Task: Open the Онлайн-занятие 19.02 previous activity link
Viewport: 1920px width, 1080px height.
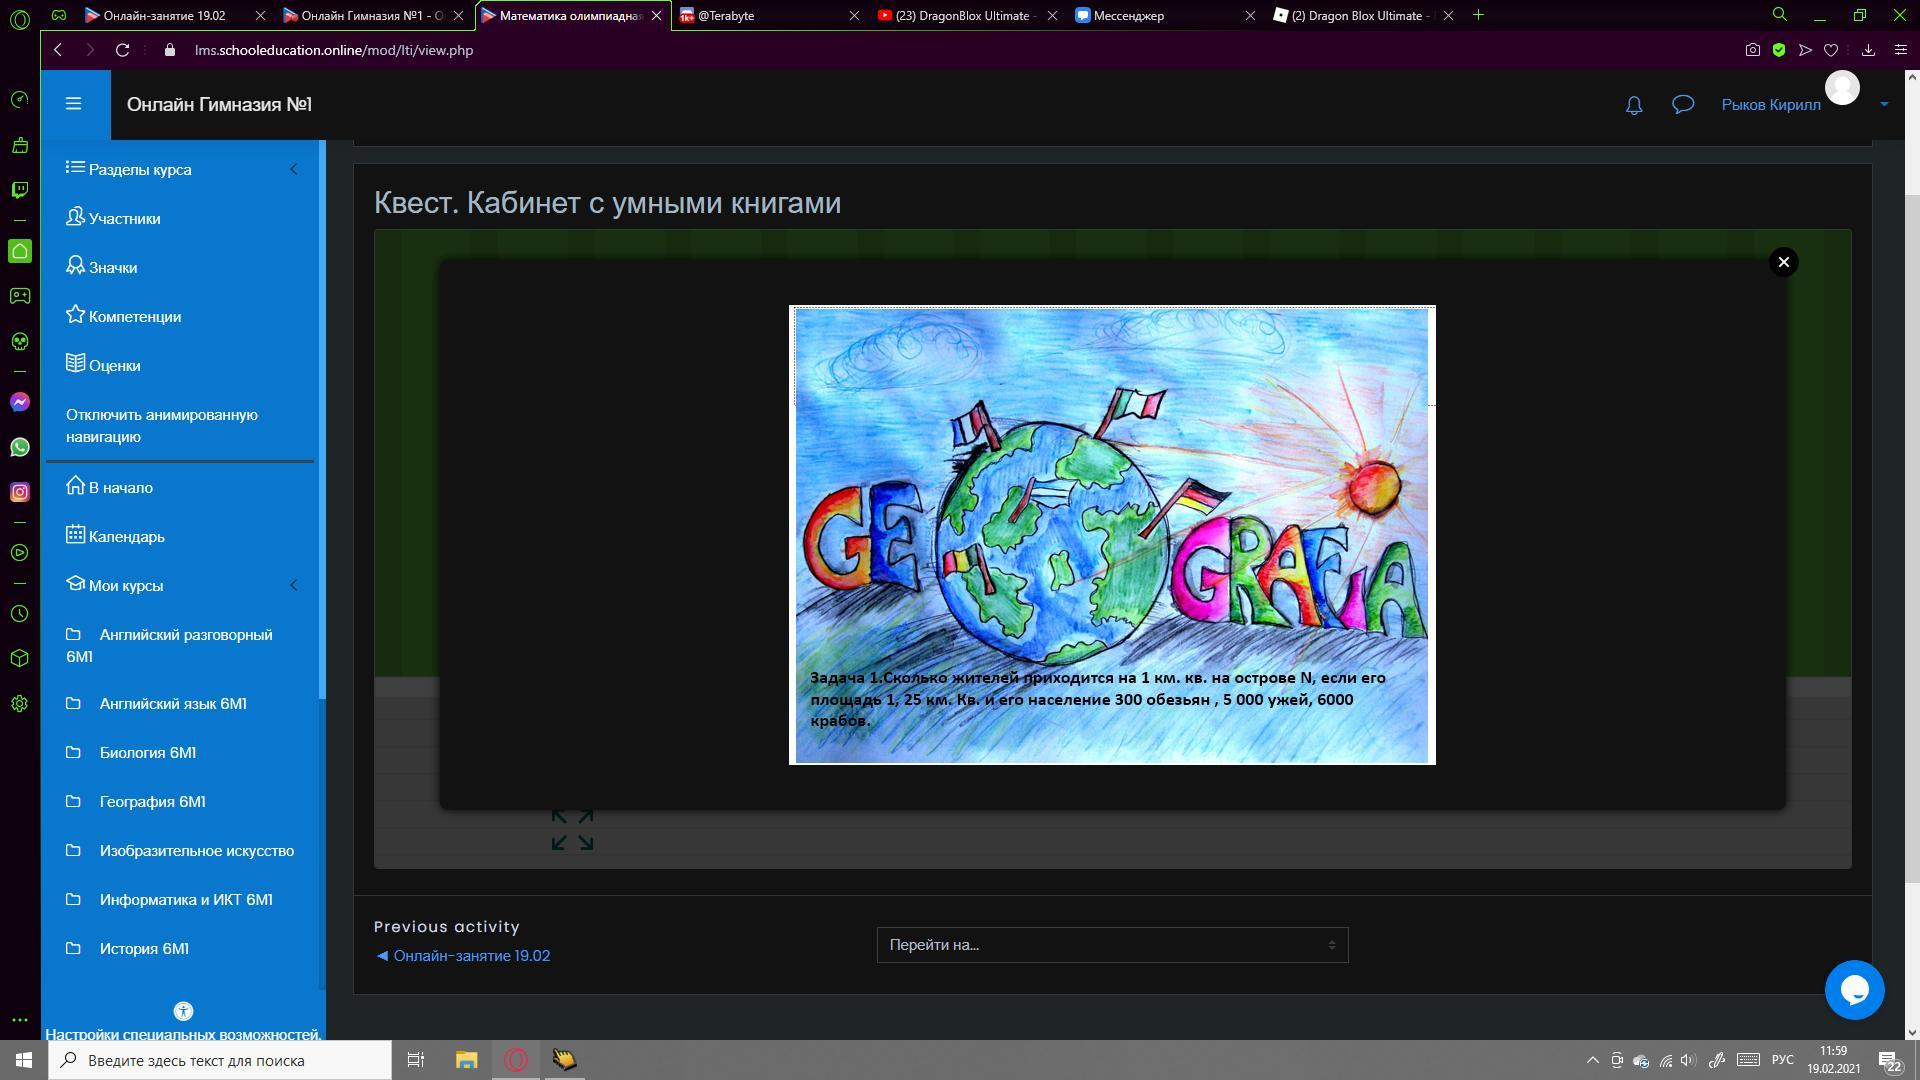Action: click(471, 956)
